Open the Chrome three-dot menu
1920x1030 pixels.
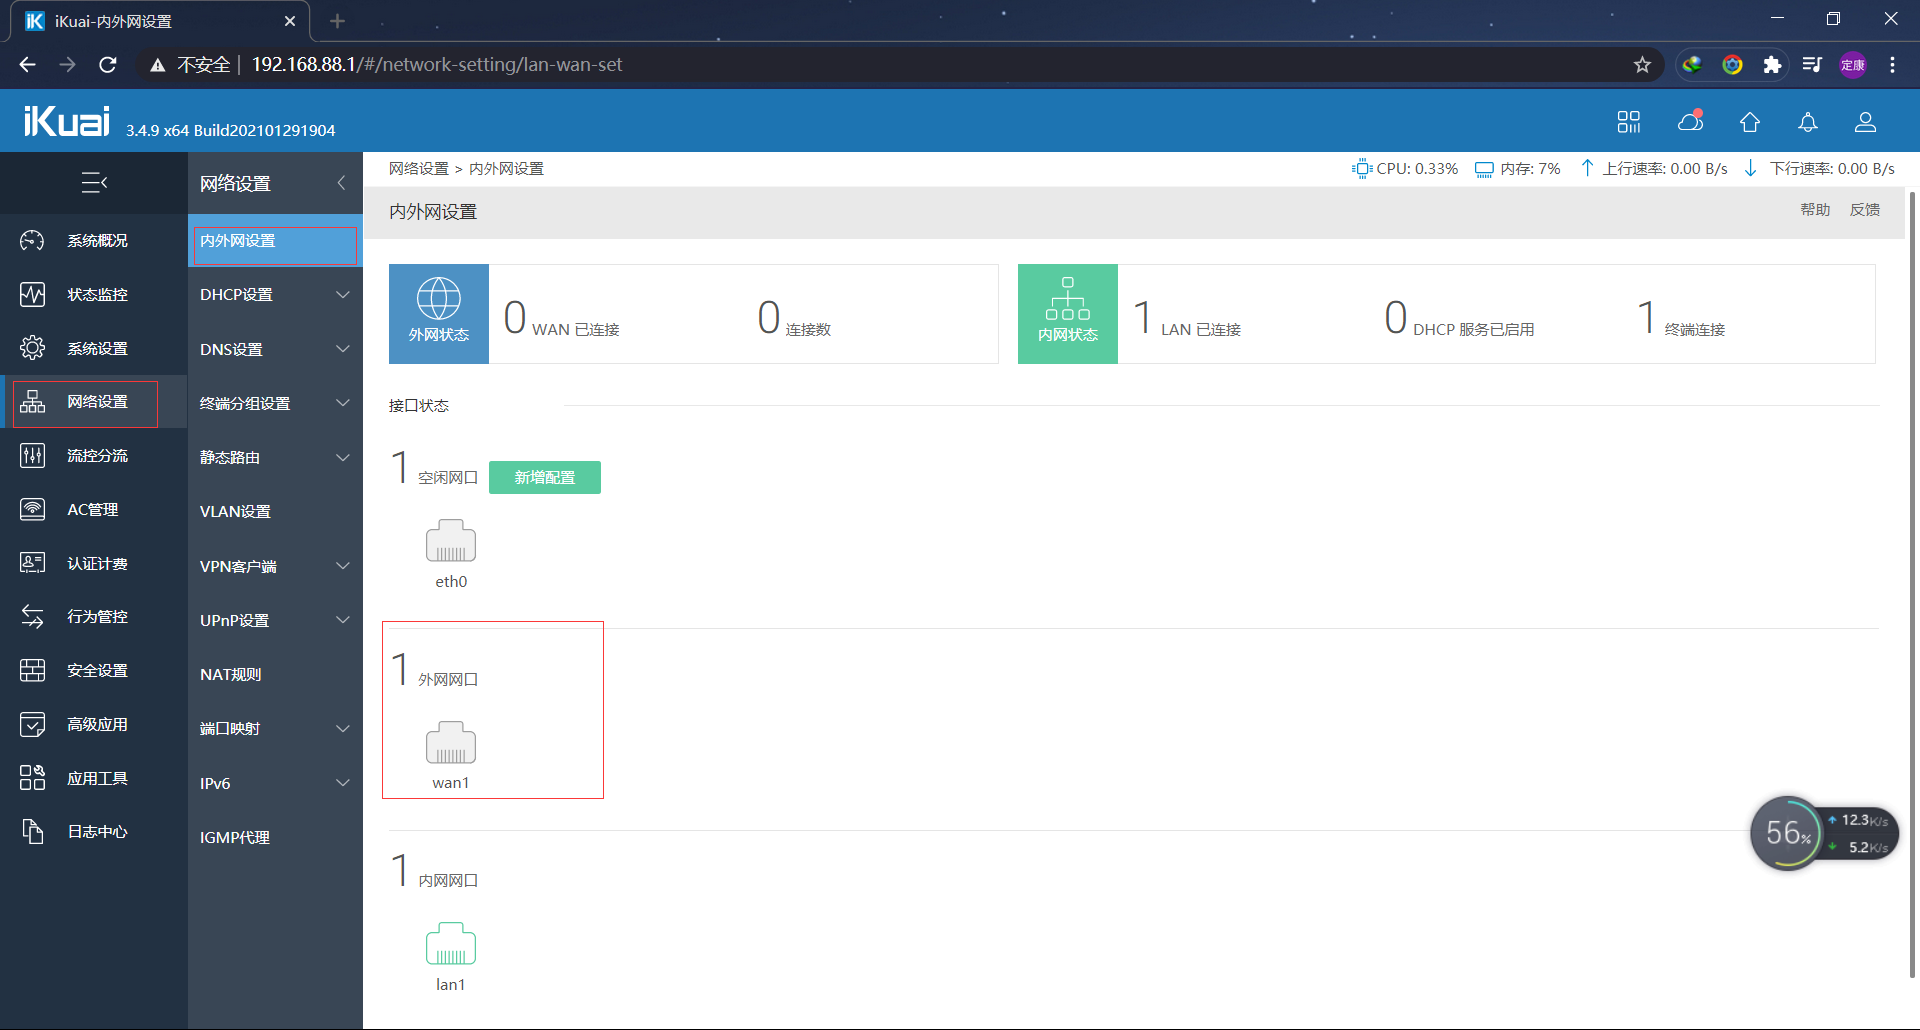(x=1892, y=65)
